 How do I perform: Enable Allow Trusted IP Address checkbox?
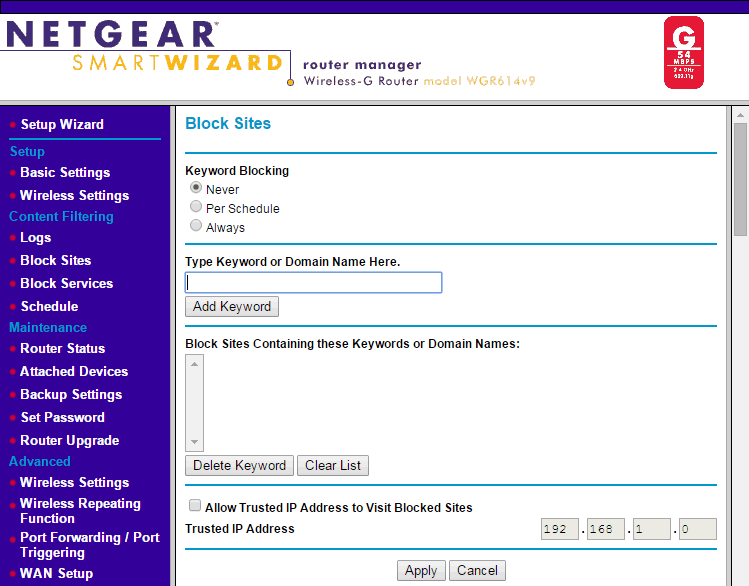tap(196, 506)
